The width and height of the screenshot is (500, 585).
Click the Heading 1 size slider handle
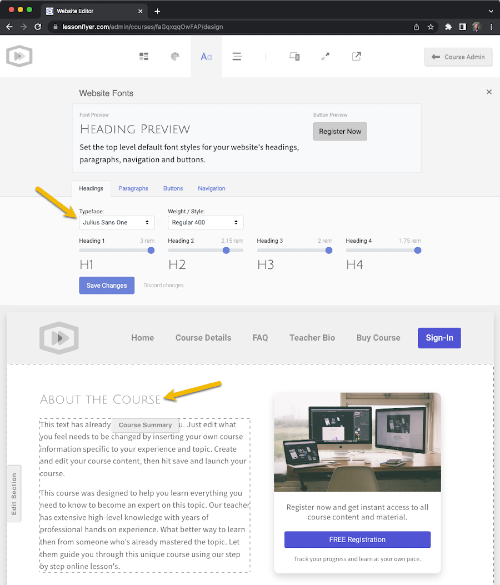point(151,250)
